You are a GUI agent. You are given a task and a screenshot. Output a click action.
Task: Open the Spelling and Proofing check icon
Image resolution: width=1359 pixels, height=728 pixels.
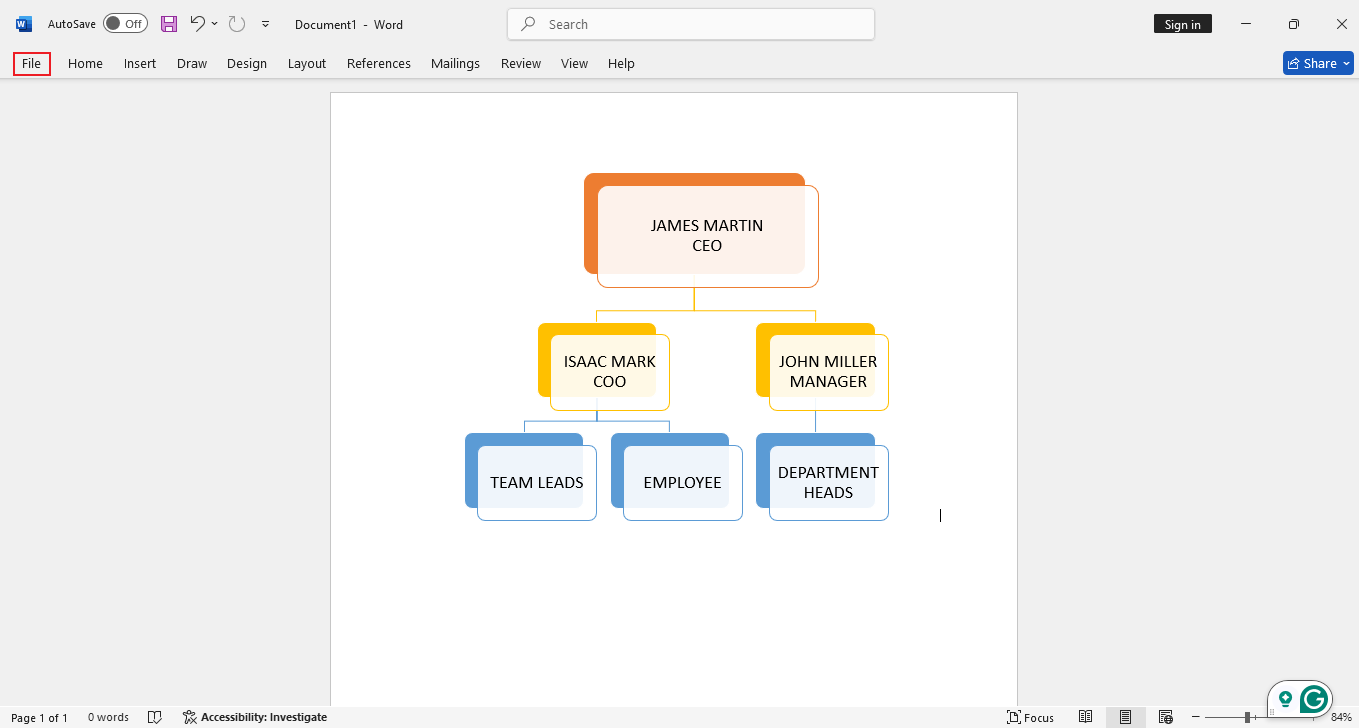point(155,717)
